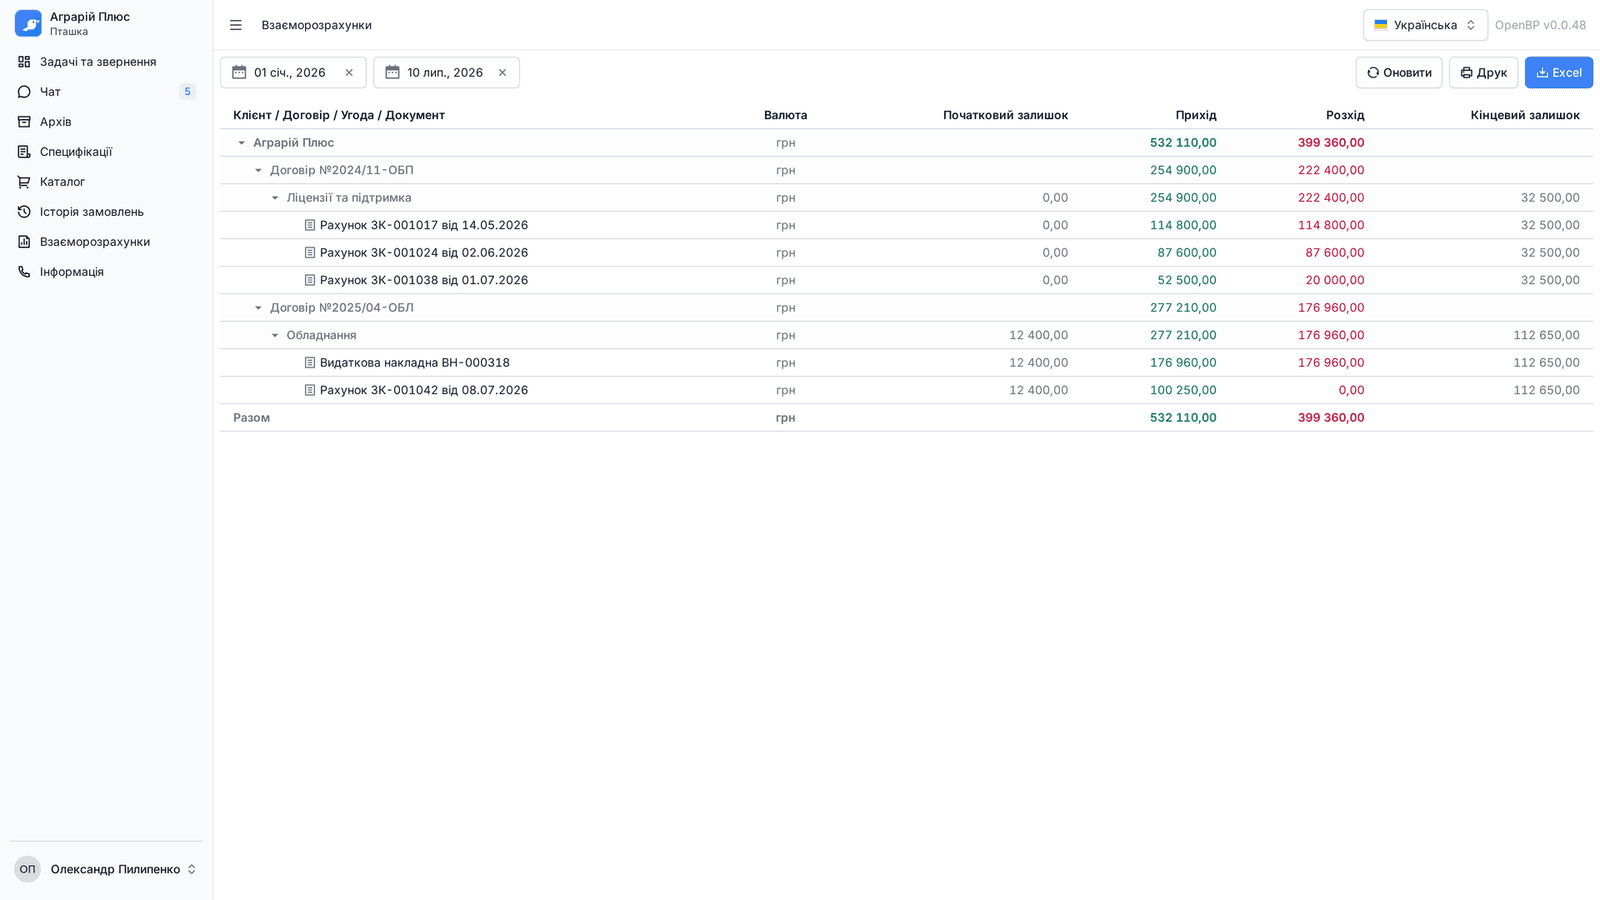Click the Аграрій Плюс bird logo
Viewport: 1600px width, 900px height.
(28, 23)
